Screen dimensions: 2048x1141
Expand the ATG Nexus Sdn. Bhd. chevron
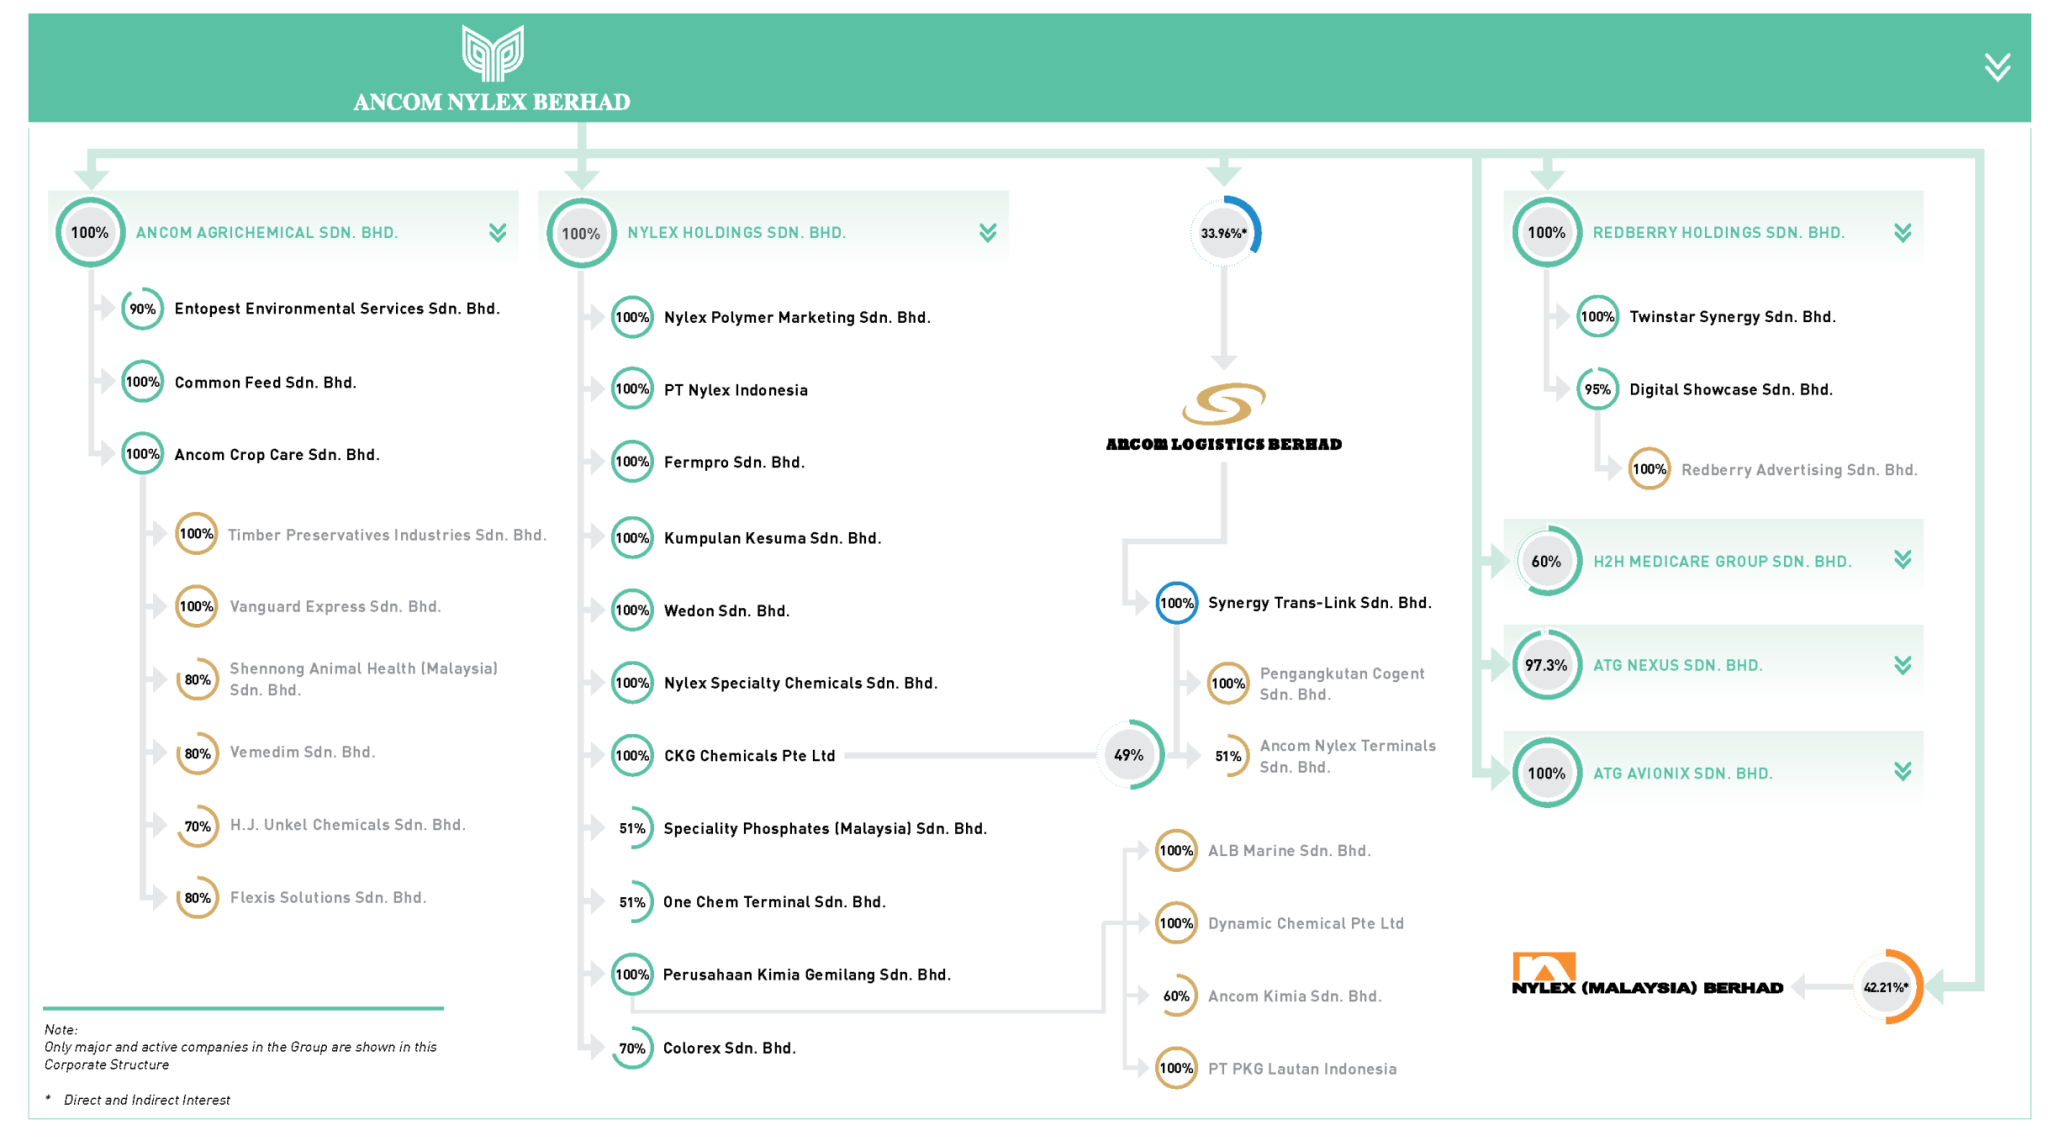click(x=1903, y=665)
